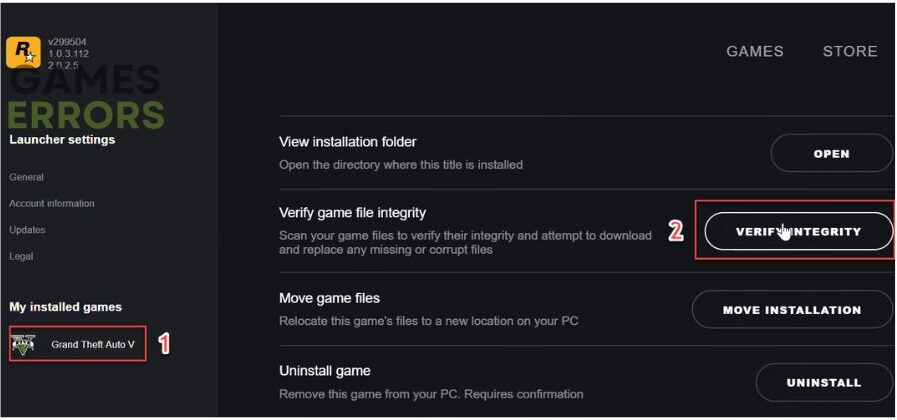This screenshot has width=897, height=420.
Task: Click the VERIFY INTEGRITY button
Action: [x=798, y=231]
